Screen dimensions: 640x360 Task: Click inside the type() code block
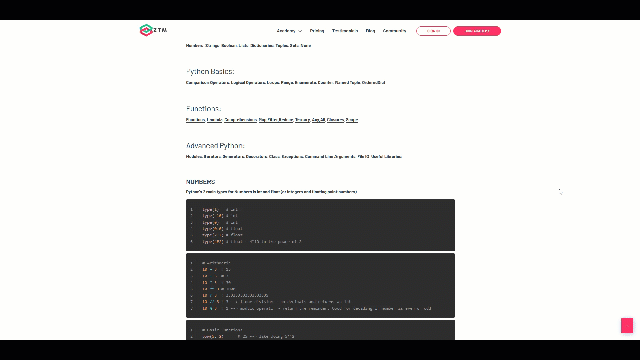click(x=320, y=225)
